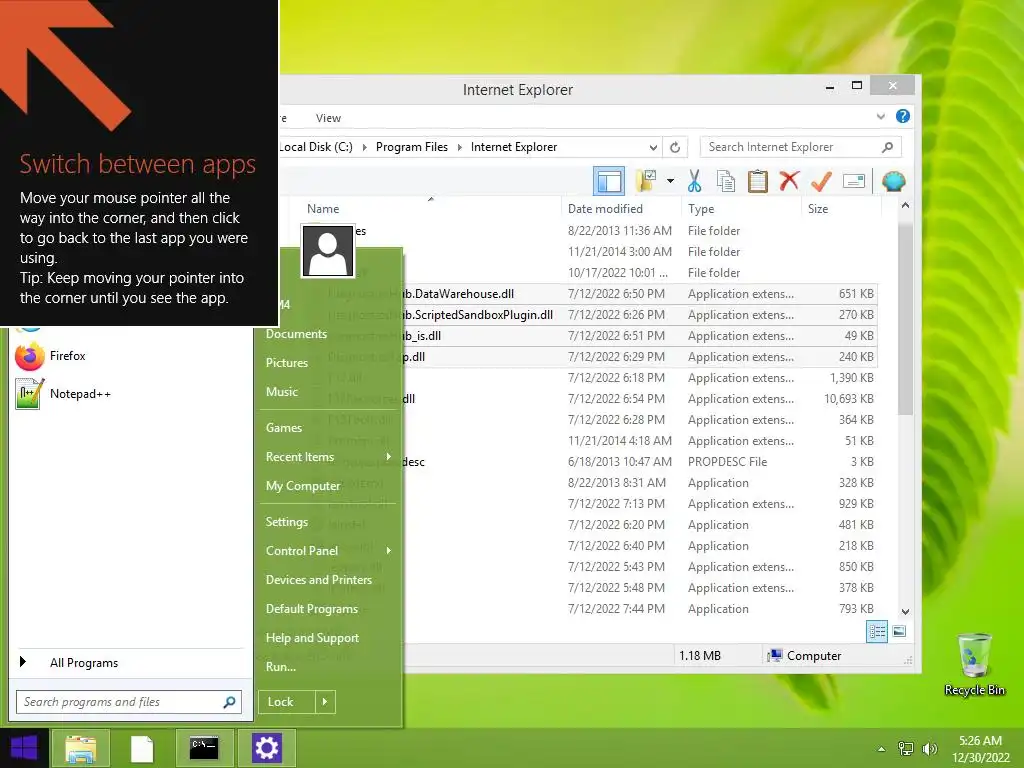
Task: Open Settings from the Start menu
Action: 287,522
